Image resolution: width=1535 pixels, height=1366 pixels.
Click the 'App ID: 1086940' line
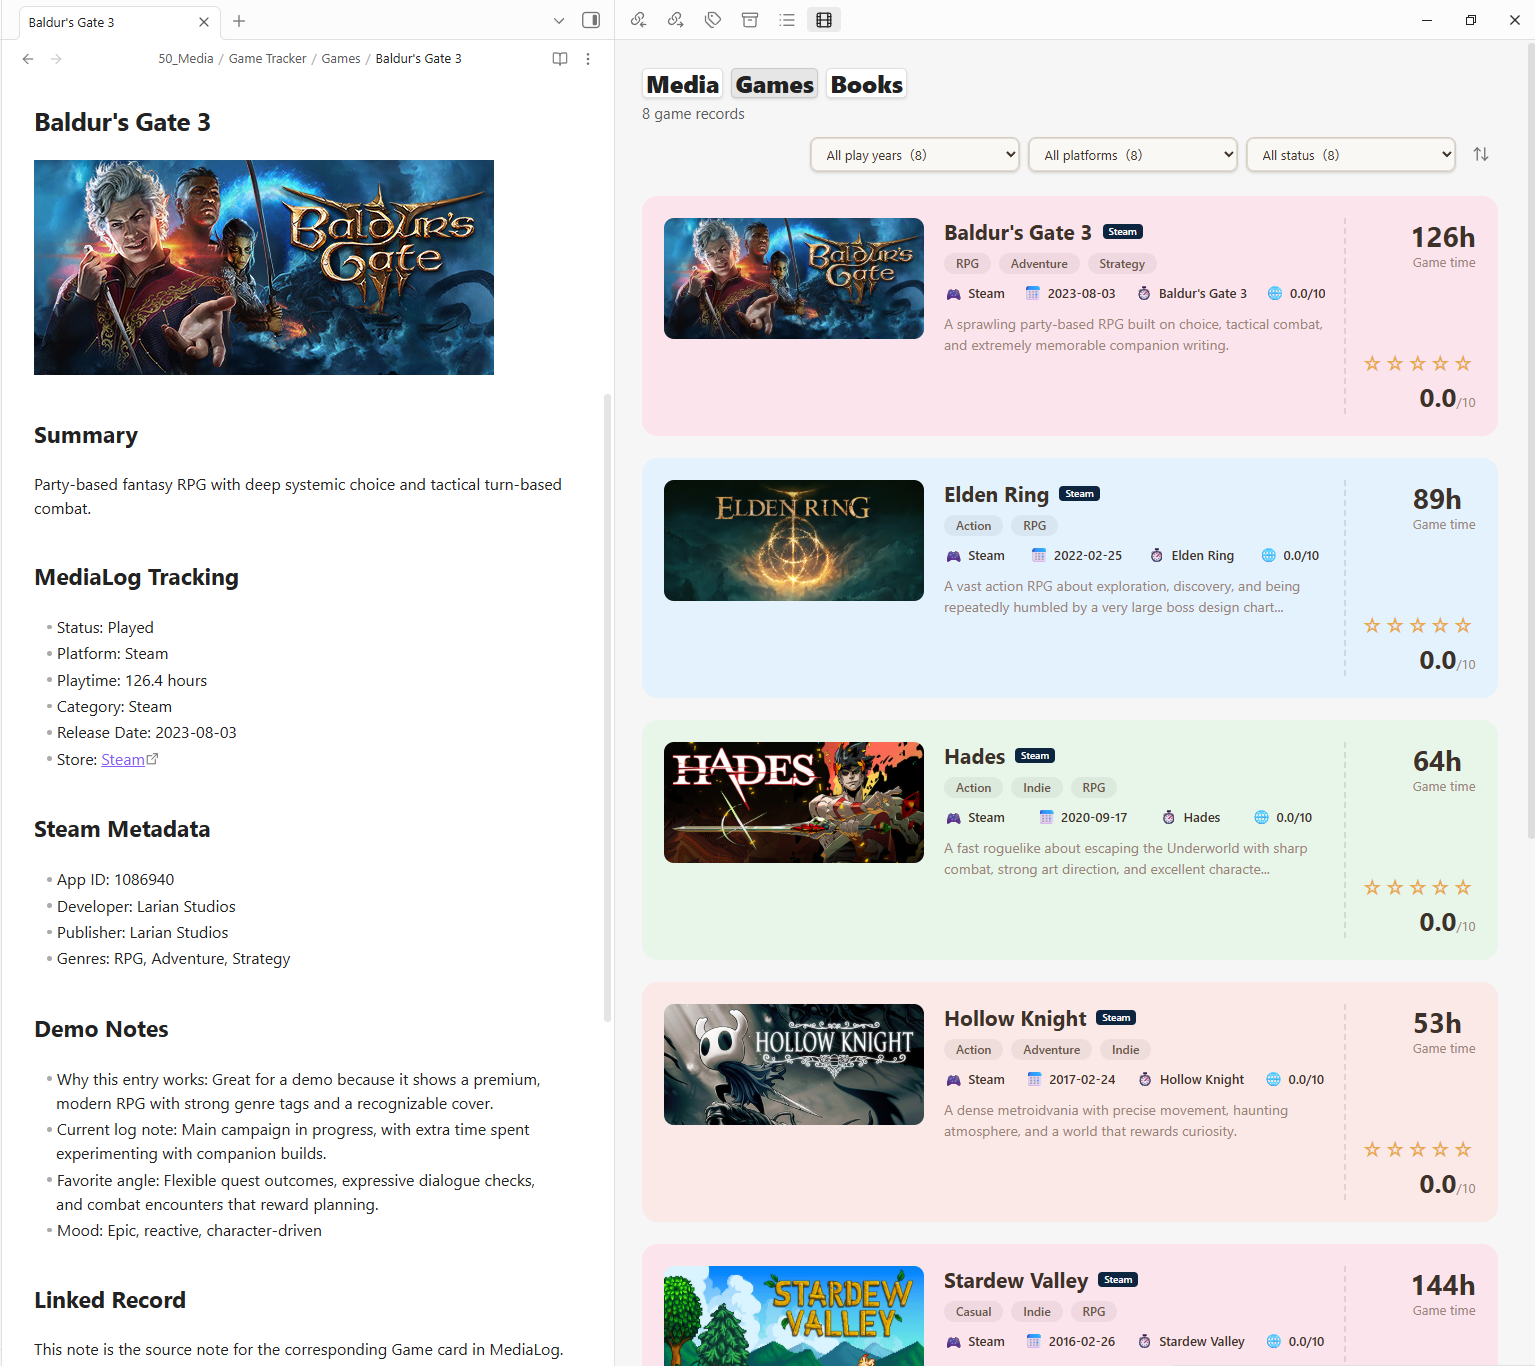point(115,880)
